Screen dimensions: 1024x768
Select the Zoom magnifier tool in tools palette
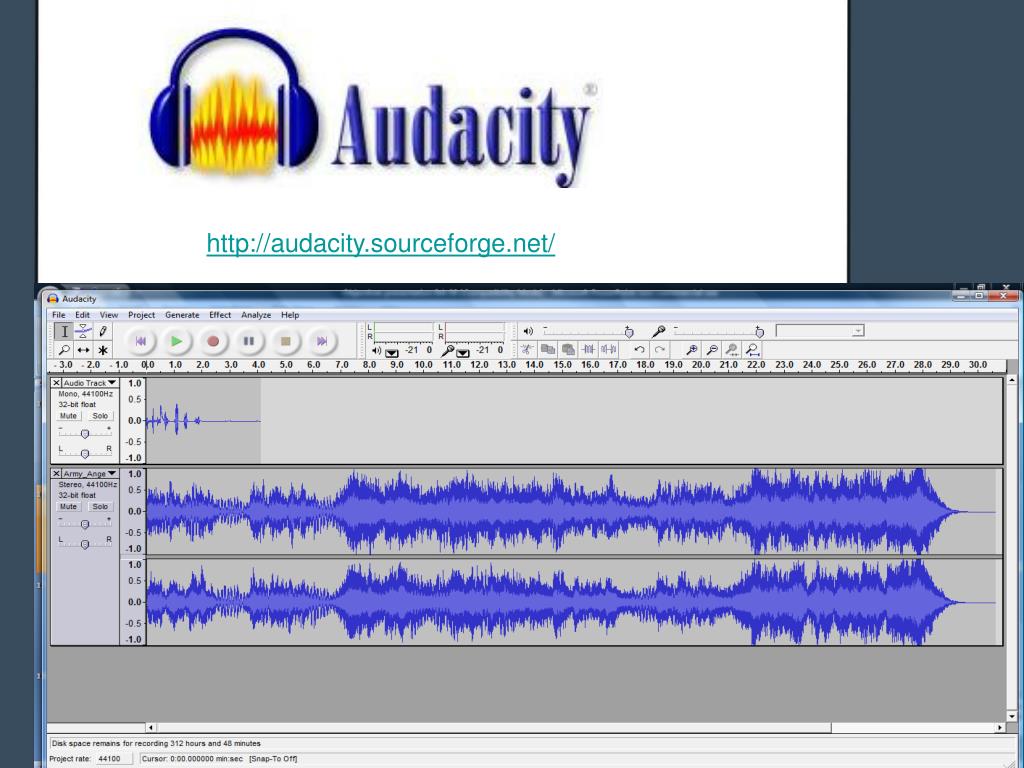(x=64, y=350)
